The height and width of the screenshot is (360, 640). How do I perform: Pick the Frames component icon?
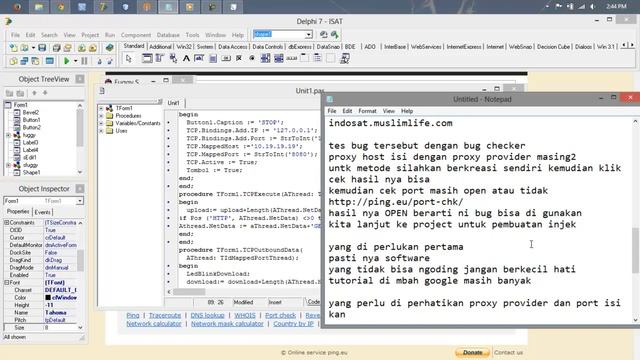pos(147,59)
